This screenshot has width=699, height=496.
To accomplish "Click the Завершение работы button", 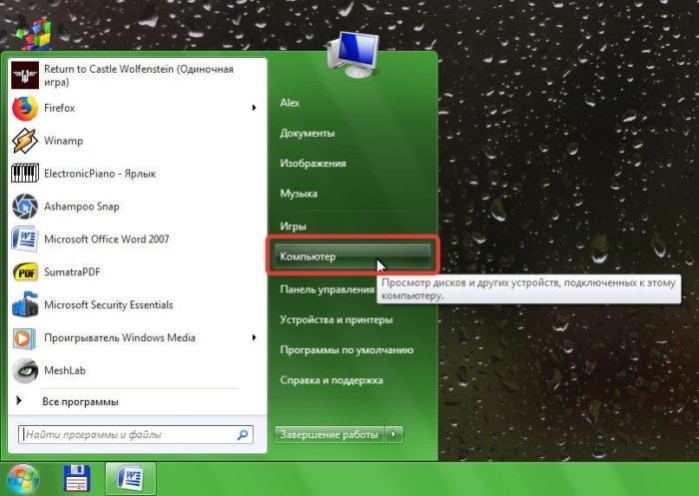I will (329, 434).
